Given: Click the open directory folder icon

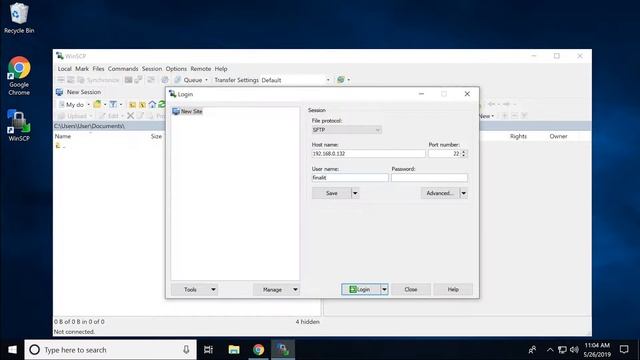Looking at the screenshot, I should click(97, 104).
